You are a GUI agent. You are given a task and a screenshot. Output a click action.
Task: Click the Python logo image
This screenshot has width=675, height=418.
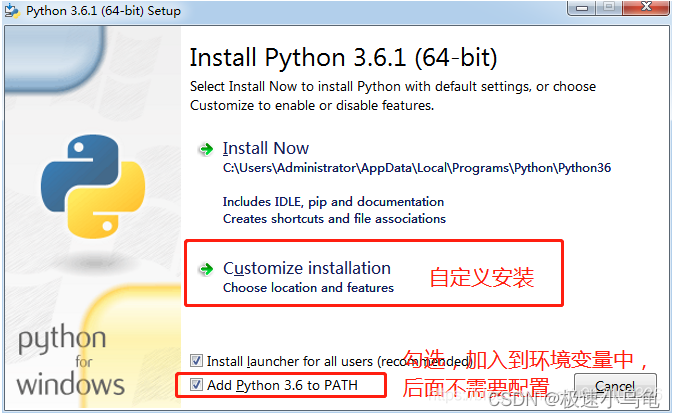[x=93, y=186]
